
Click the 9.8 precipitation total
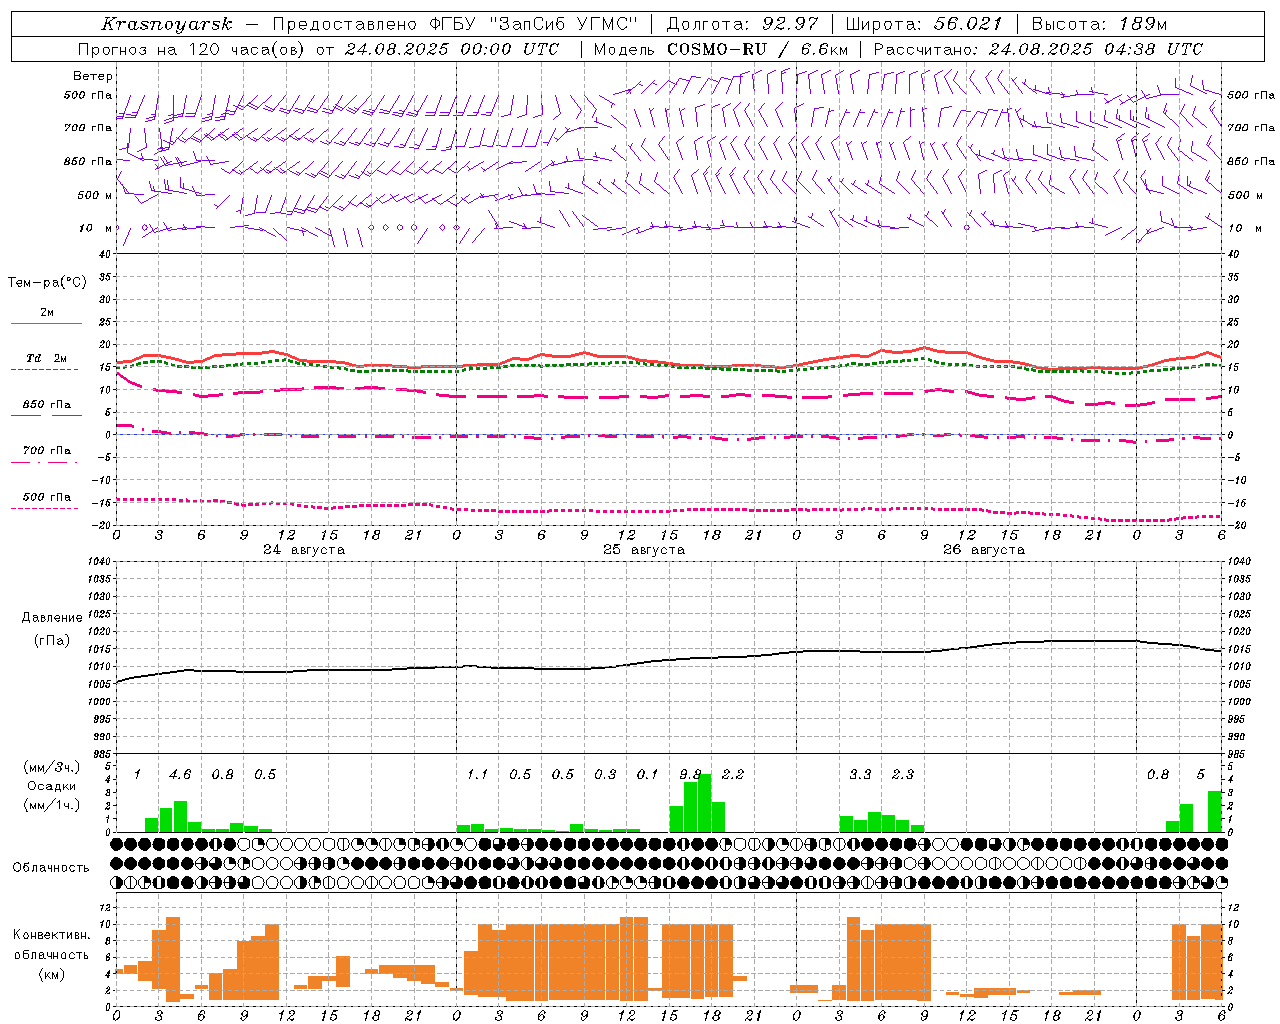coord(690,775)
